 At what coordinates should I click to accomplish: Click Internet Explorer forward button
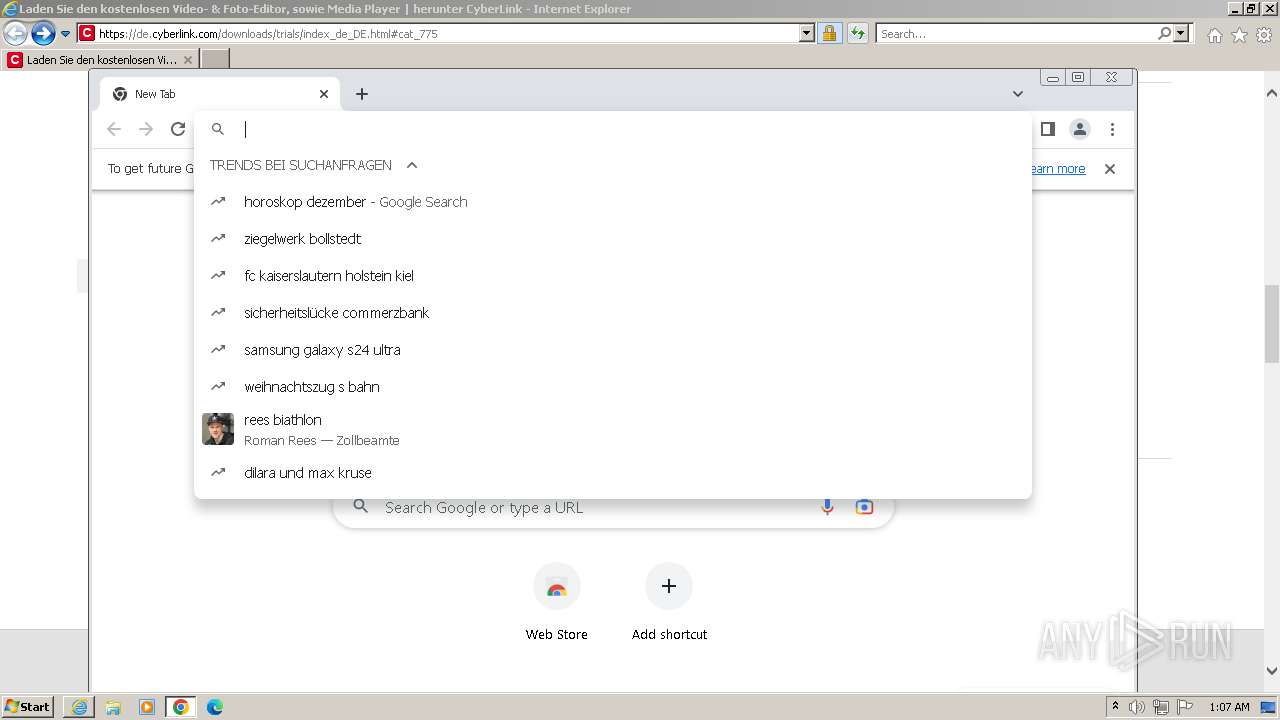(43, 33)
